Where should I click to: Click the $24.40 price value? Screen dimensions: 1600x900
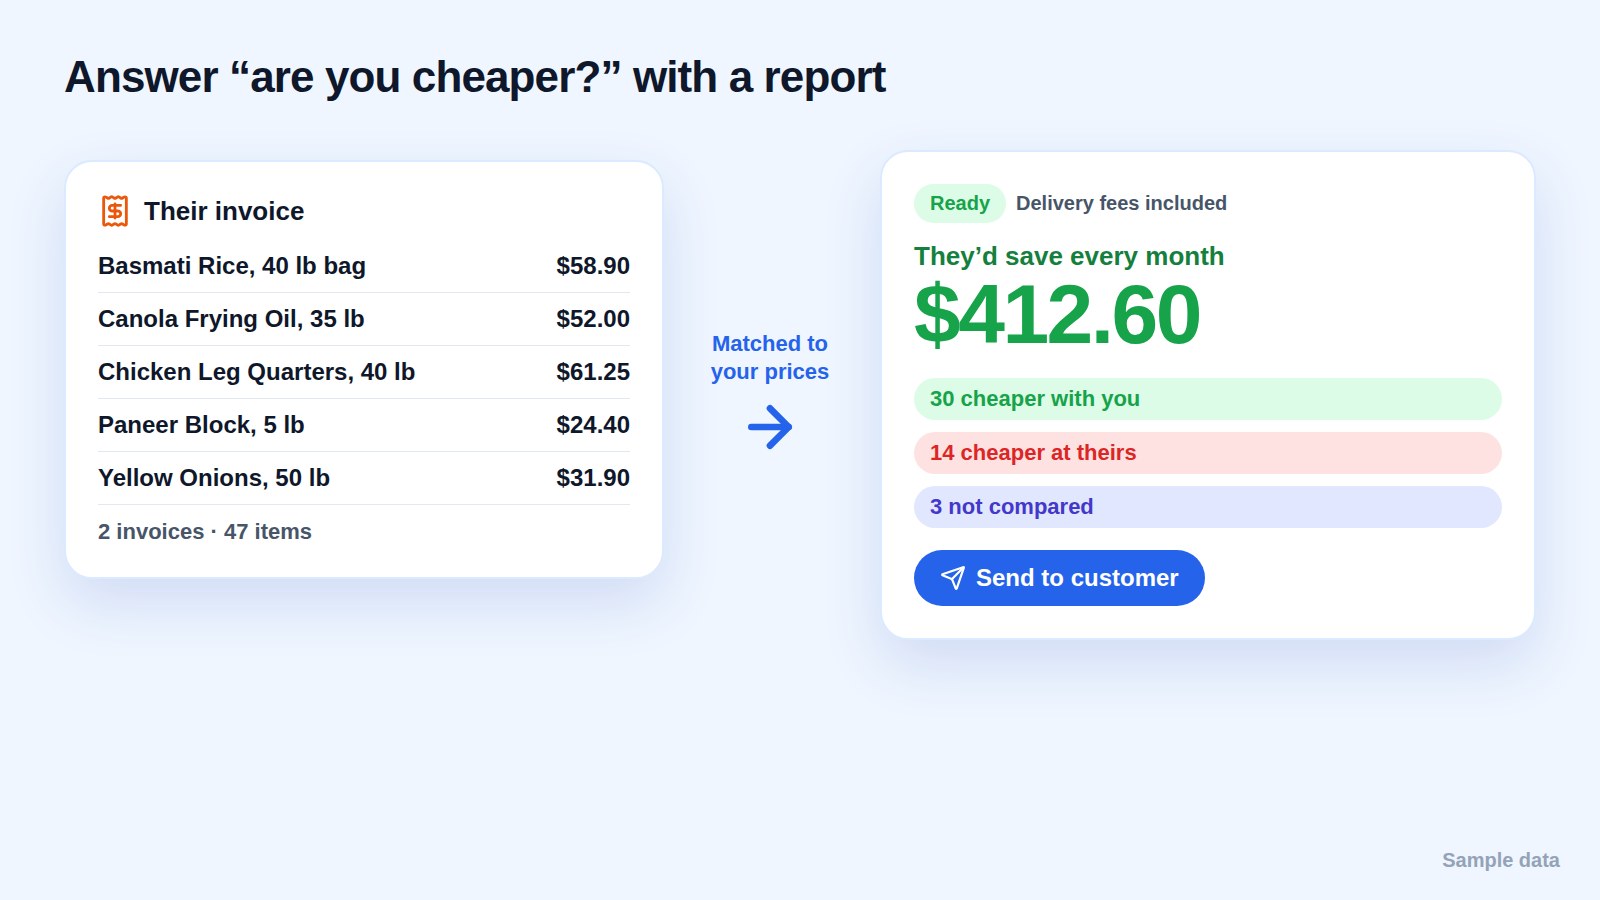click(593, 425)
